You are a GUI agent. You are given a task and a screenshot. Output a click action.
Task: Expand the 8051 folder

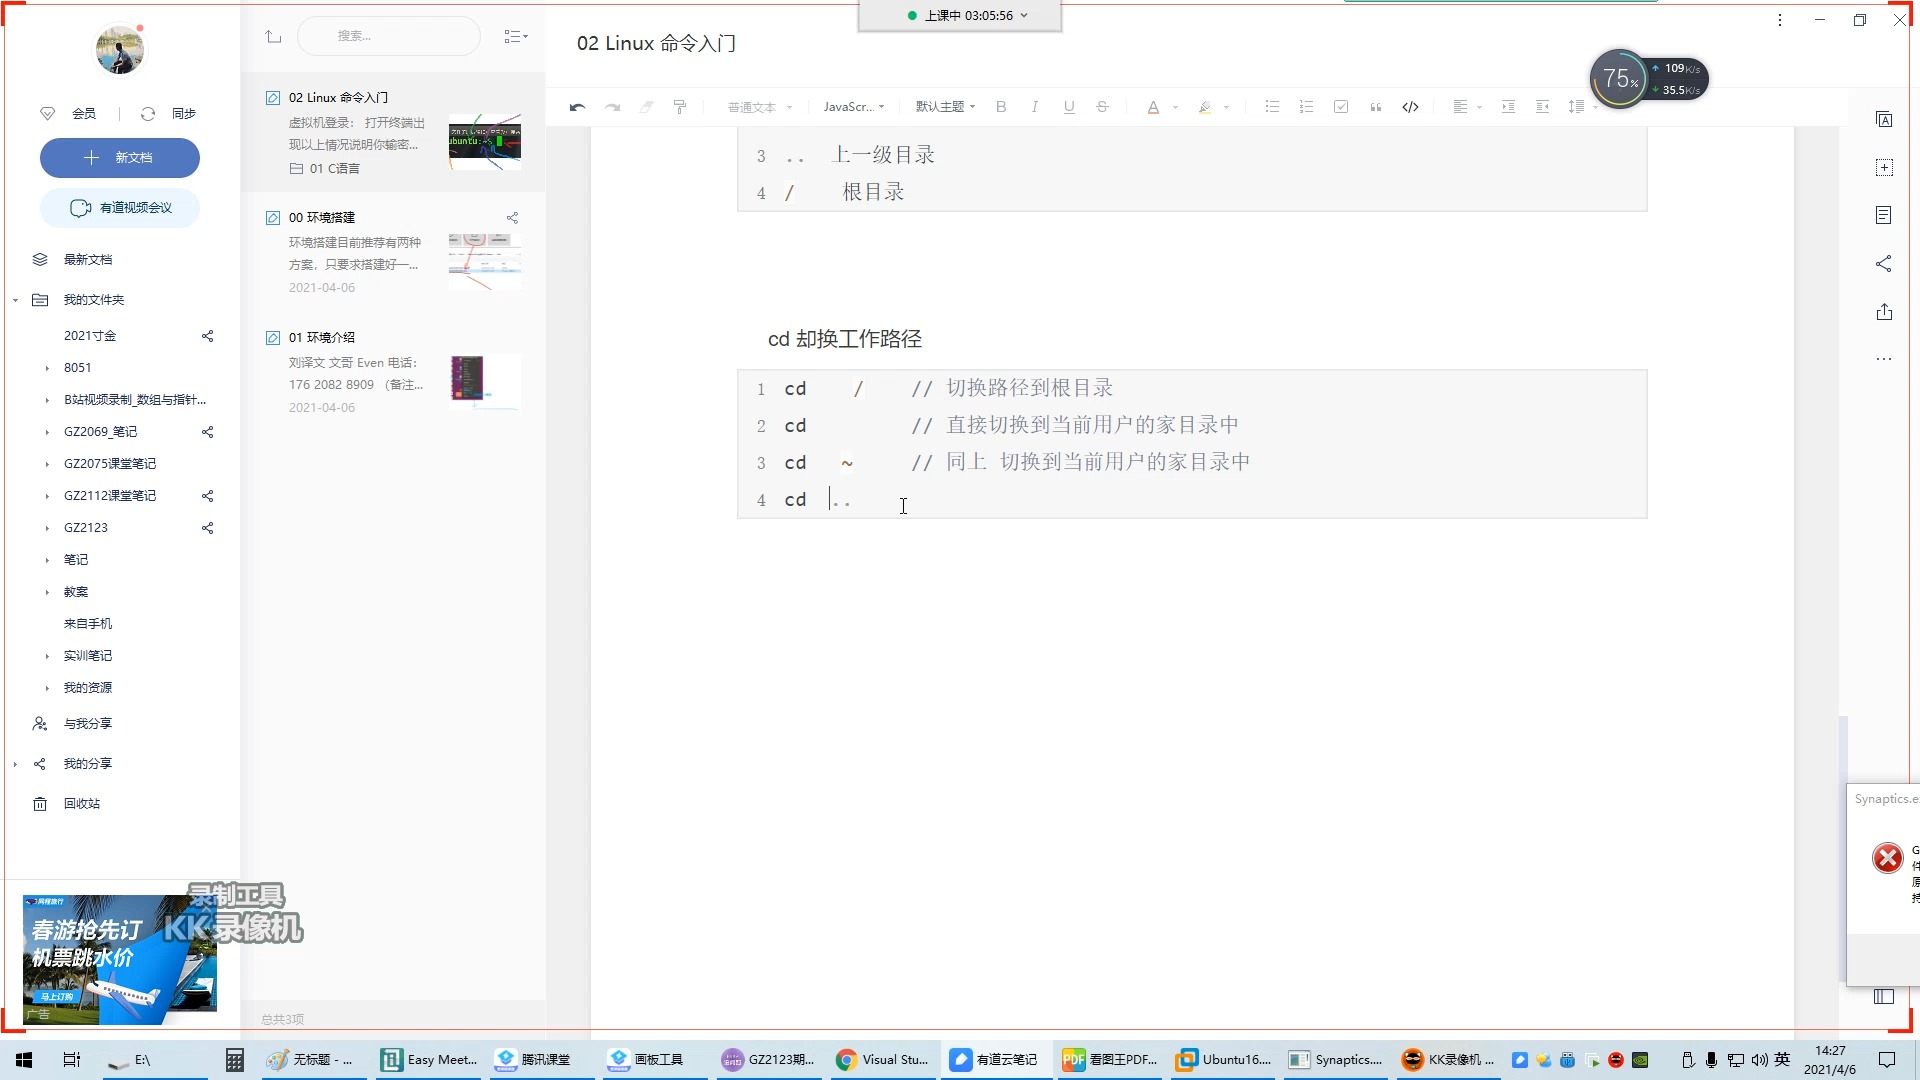[47, 368]
